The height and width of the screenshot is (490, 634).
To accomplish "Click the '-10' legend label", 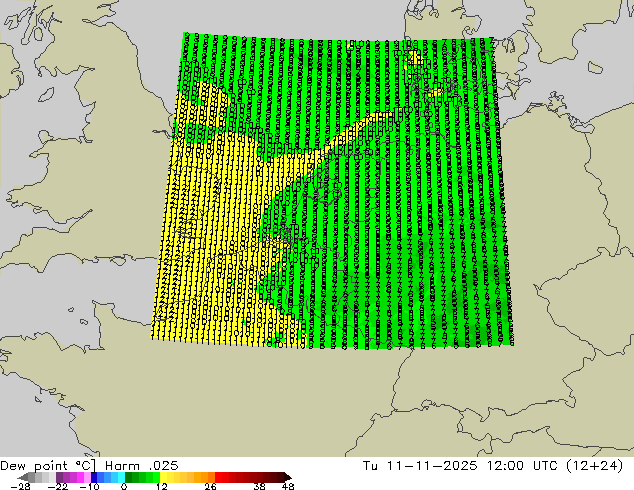I will tap(89, 486).
